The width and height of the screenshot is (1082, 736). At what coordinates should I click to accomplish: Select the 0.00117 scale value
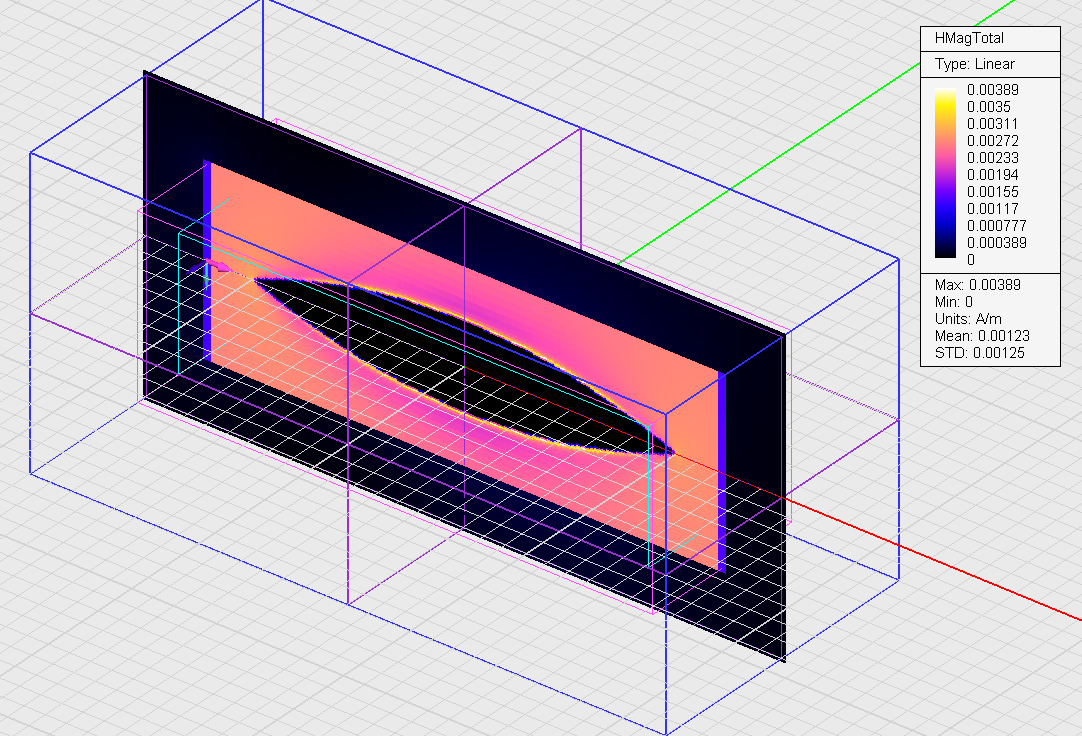click(992, 209)
